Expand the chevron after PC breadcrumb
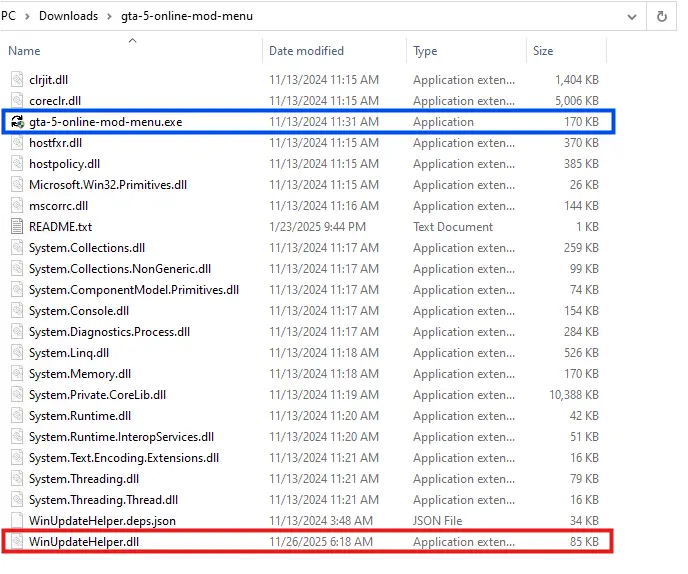688x574 pixels. pos(27,16)
